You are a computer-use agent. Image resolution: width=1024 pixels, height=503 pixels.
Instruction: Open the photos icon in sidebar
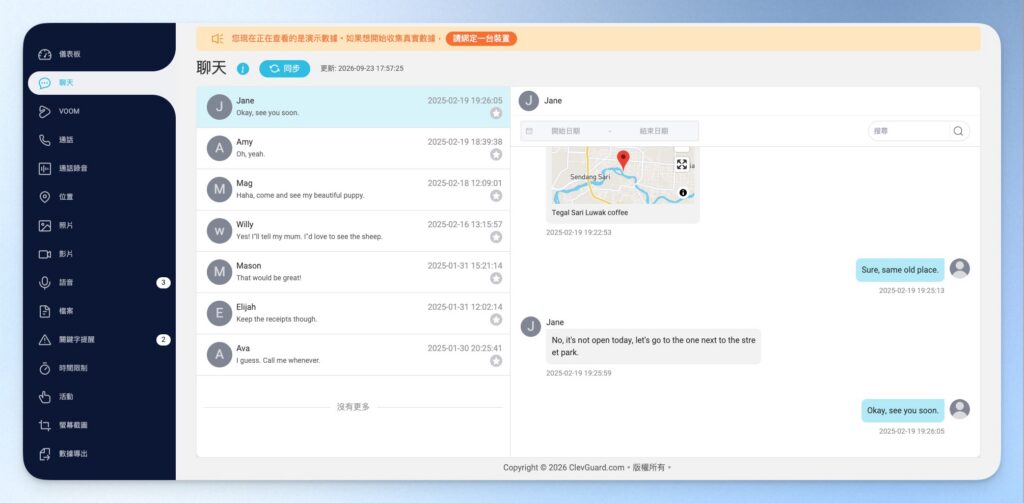(44, 225)
